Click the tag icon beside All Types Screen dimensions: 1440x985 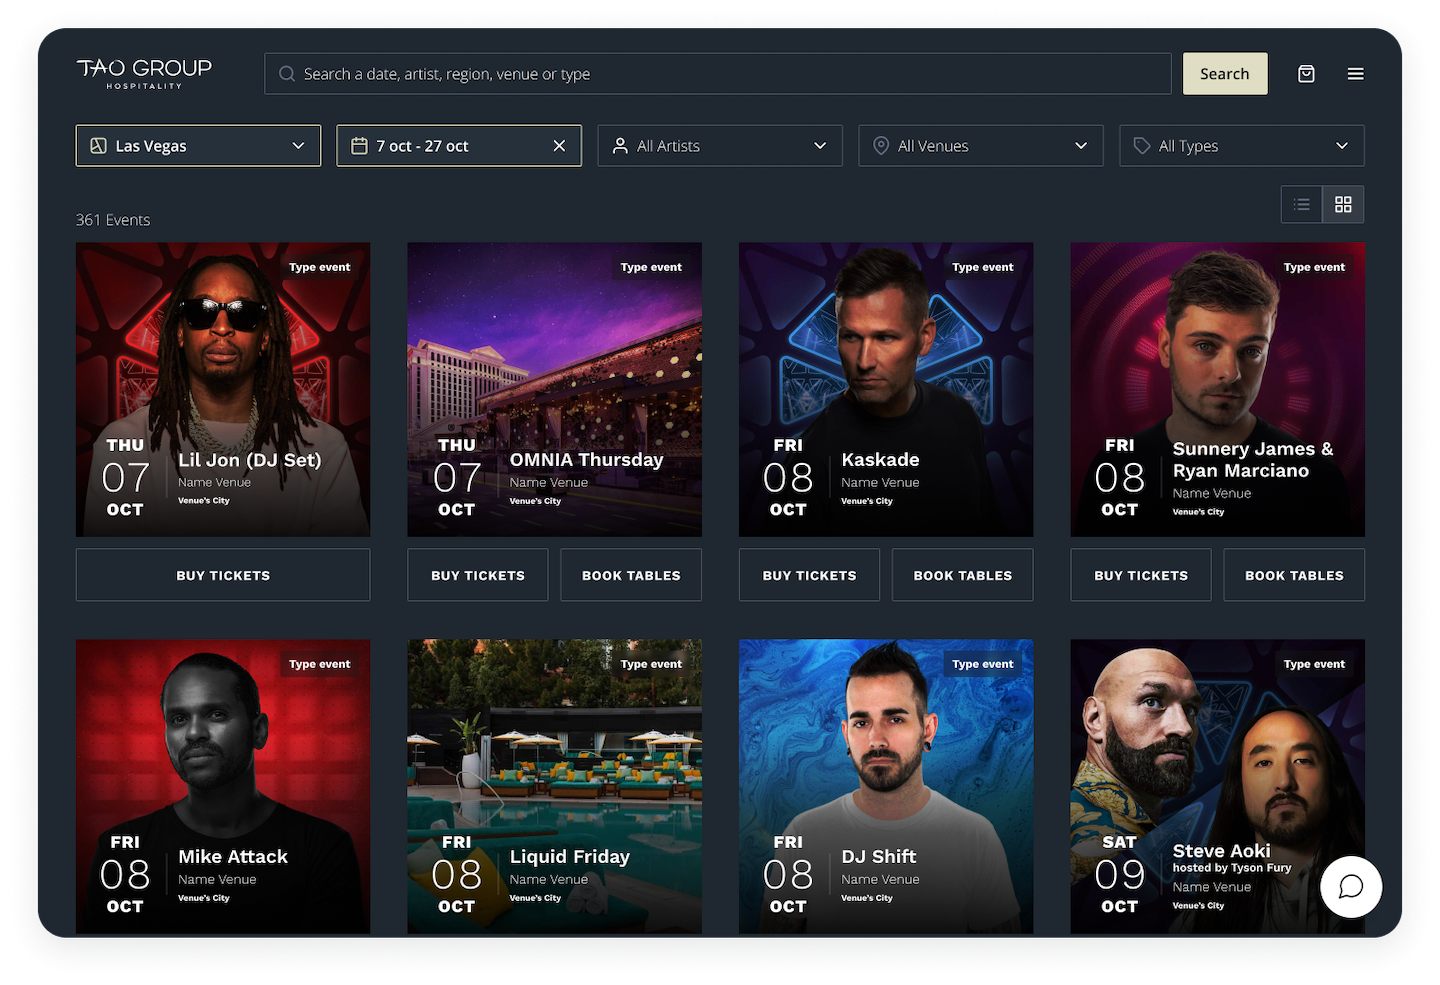click(1142, 146)
